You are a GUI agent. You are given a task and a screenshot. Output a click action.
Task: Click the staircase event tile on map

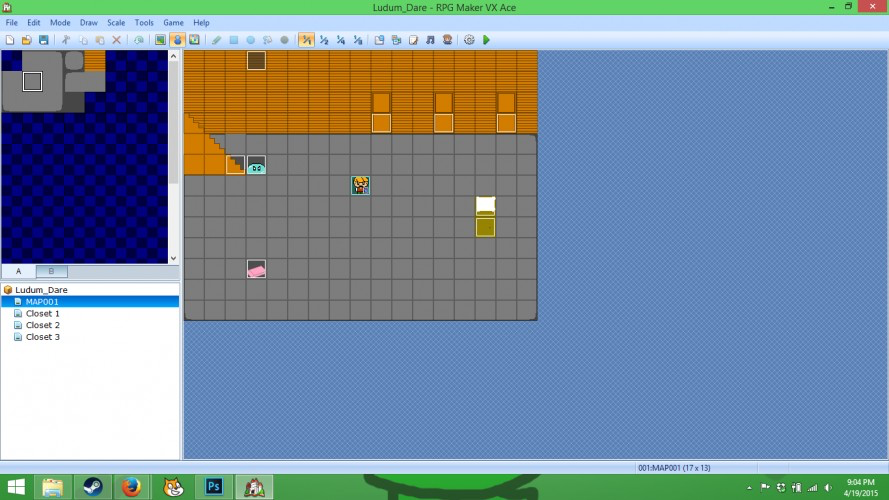tap(235, 165)
